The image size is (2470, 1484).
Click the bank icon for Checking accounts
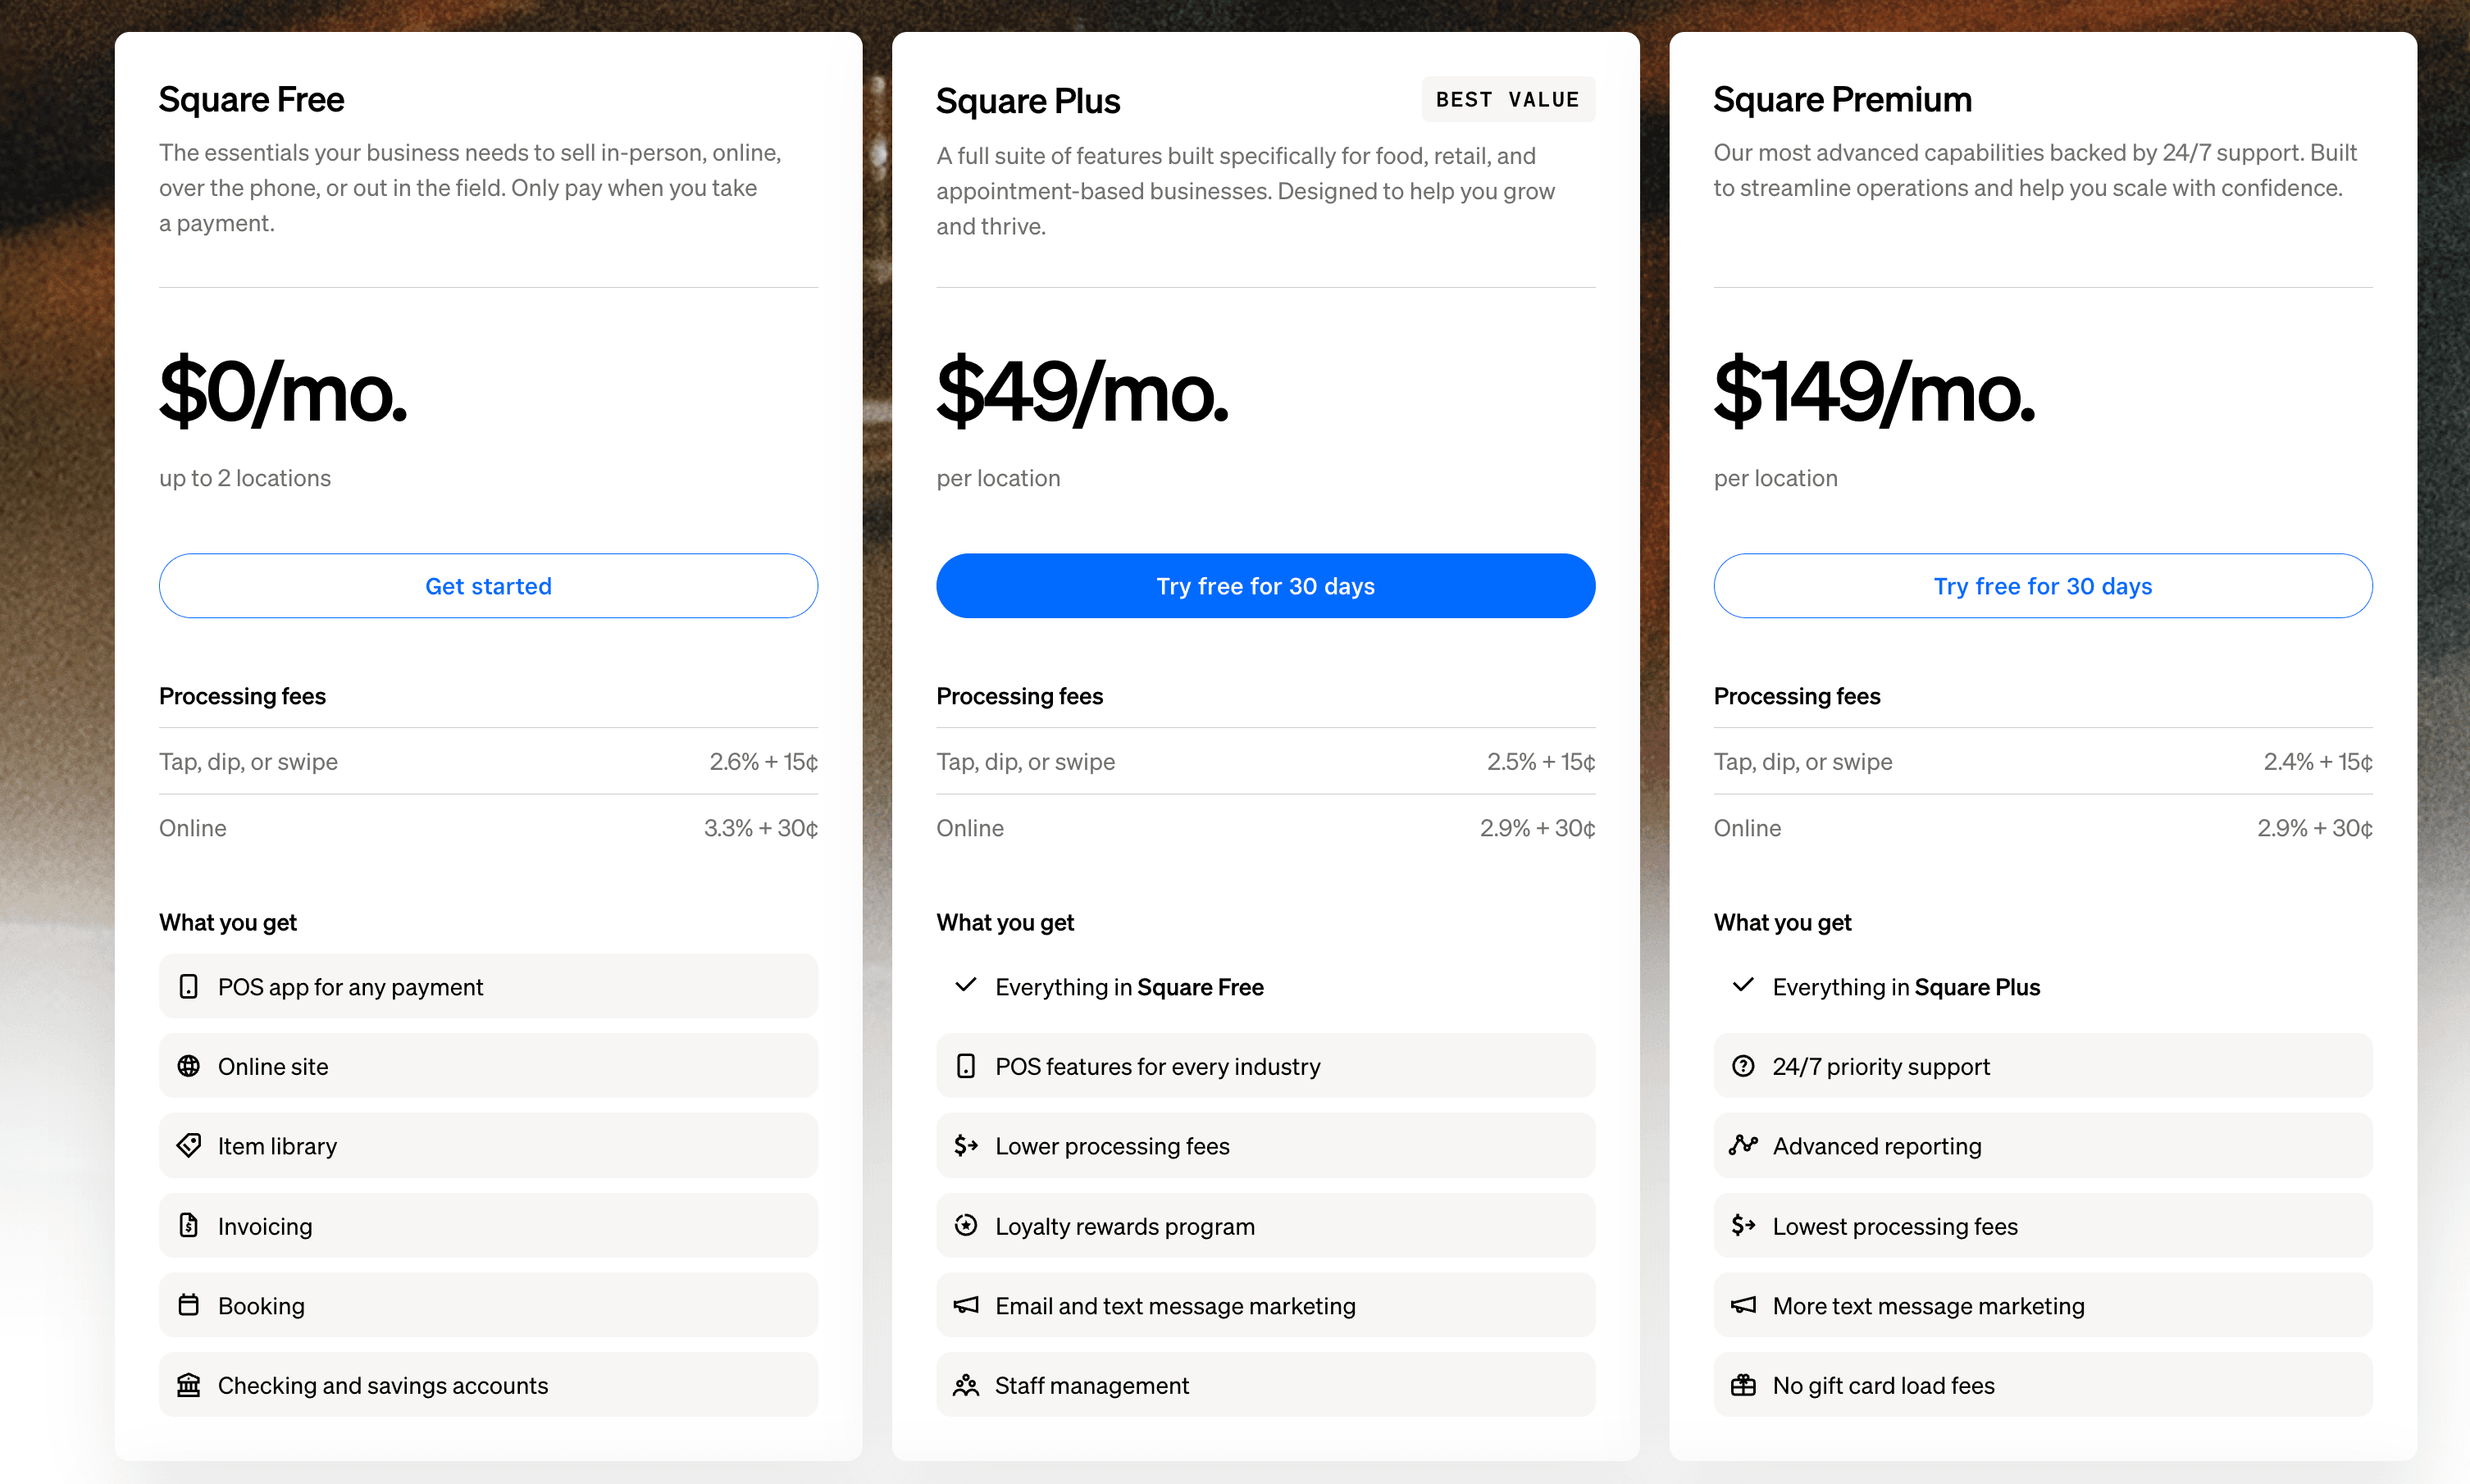pos(188,1385)
